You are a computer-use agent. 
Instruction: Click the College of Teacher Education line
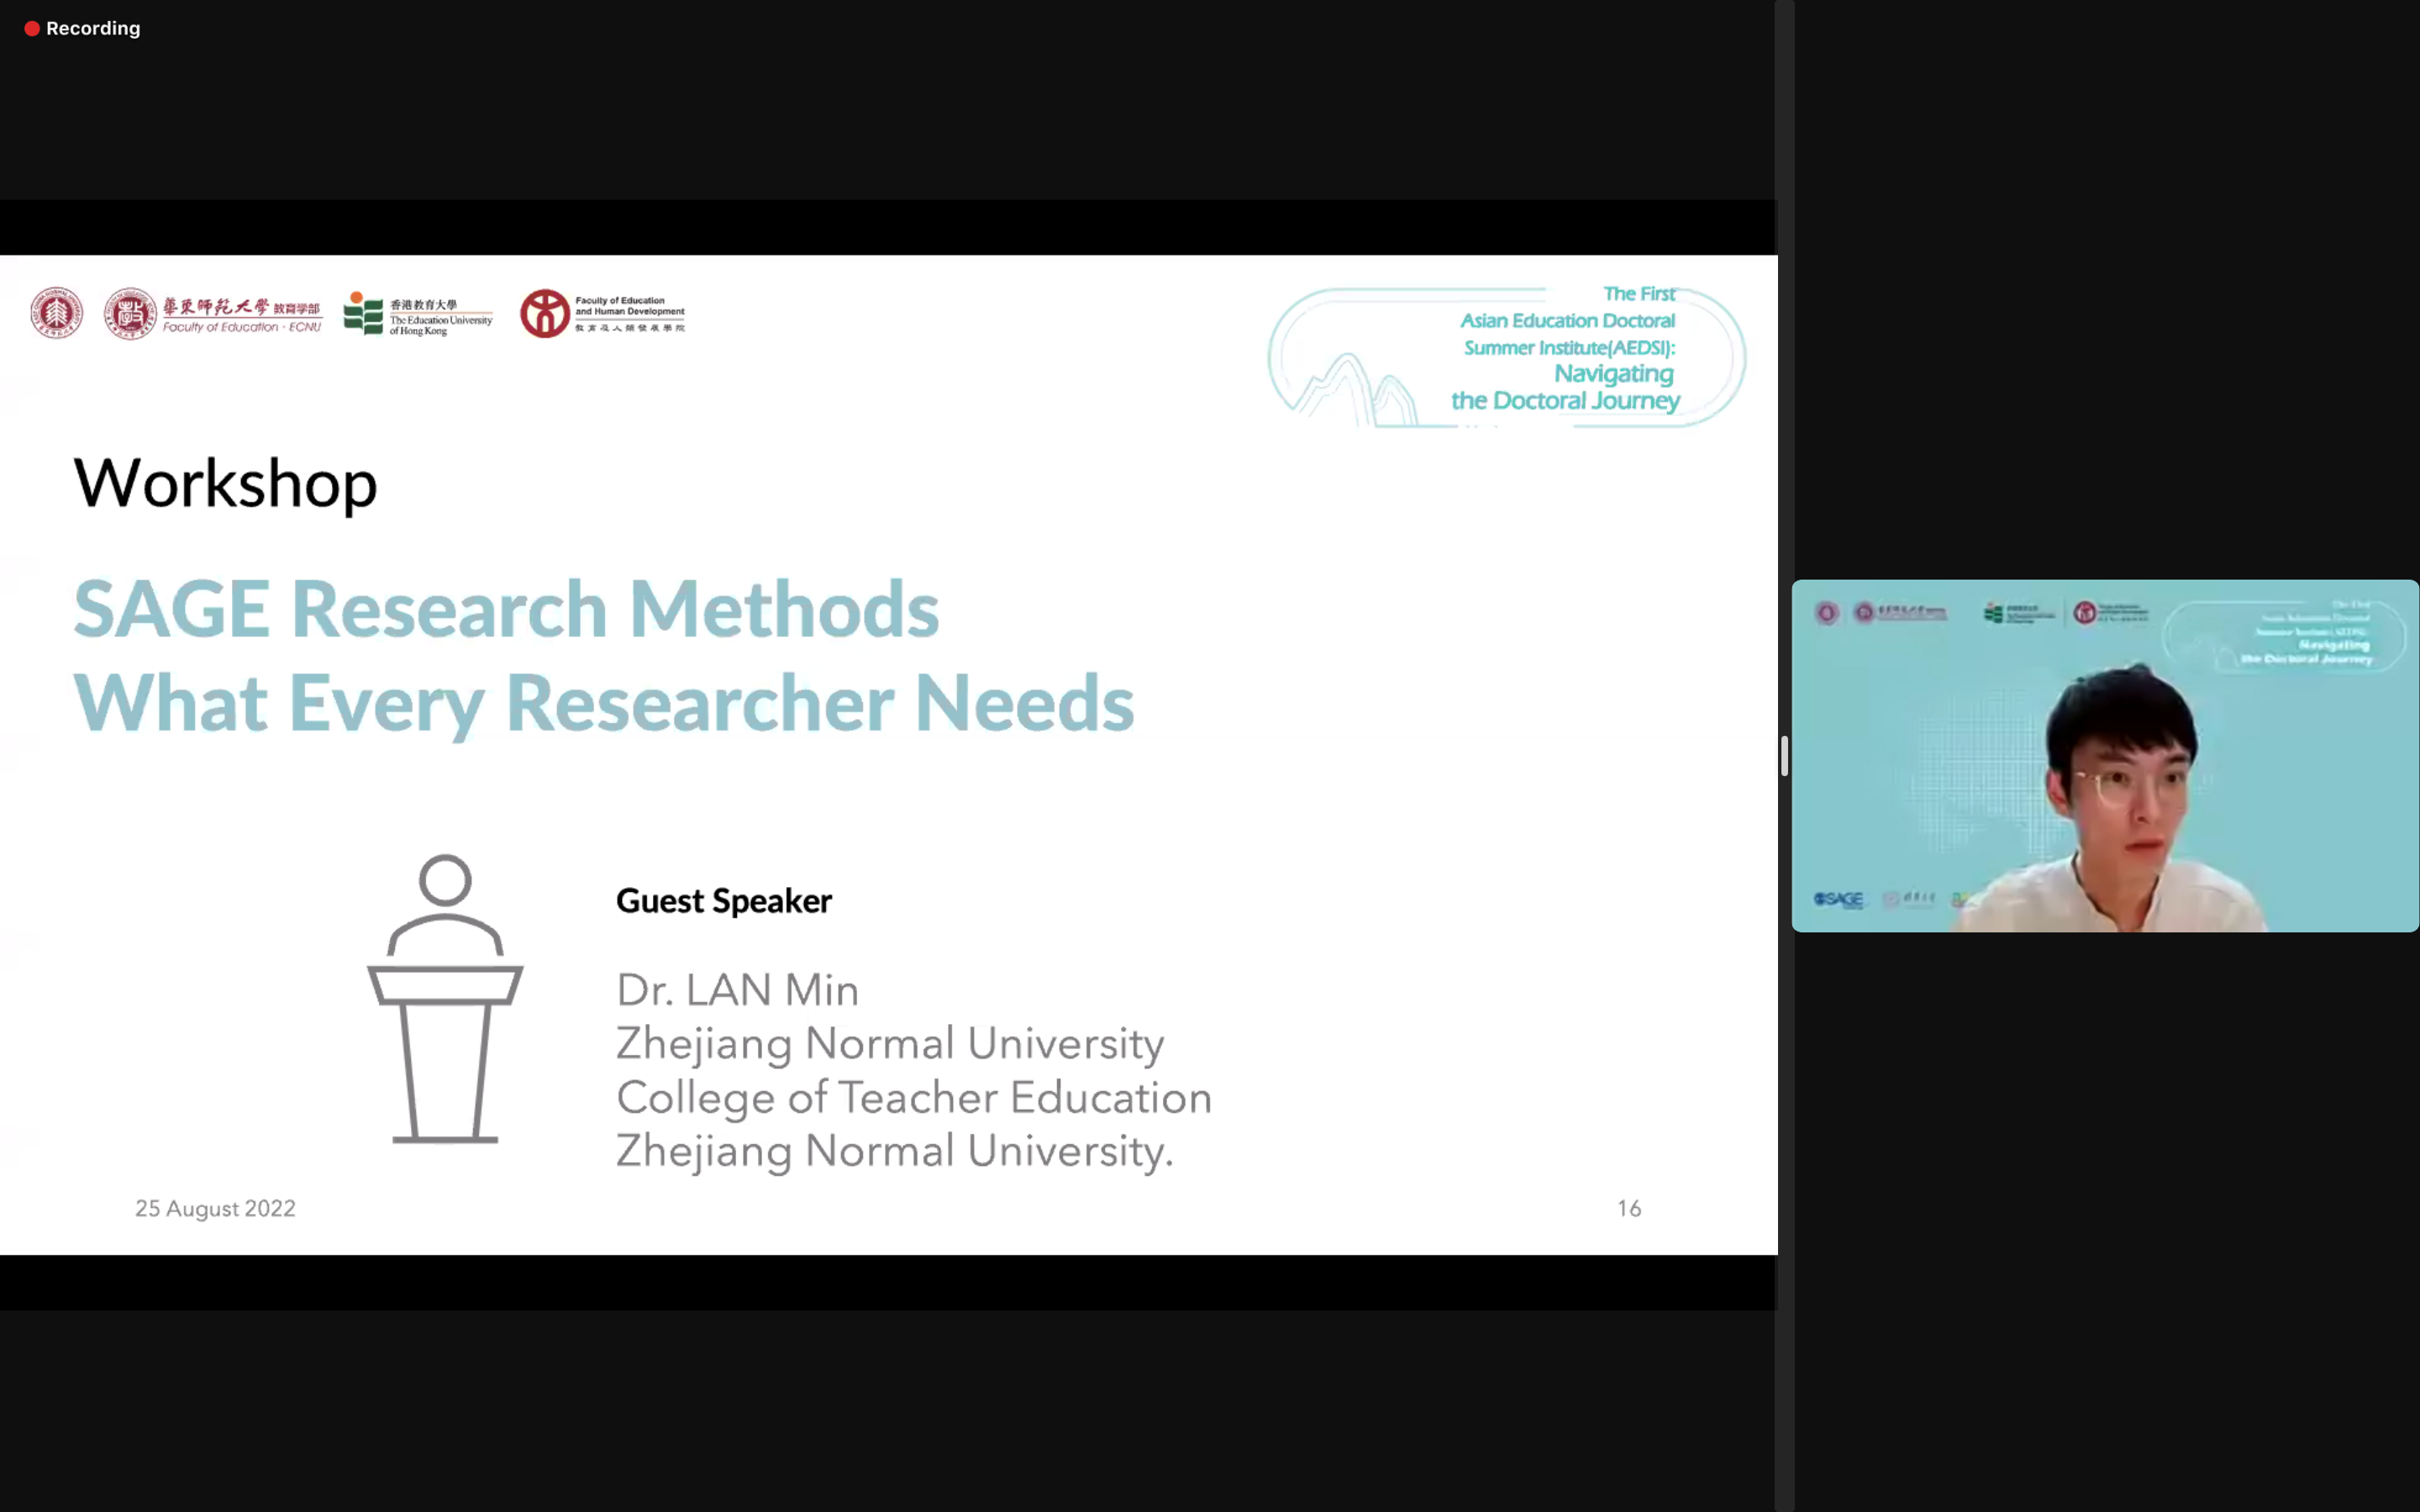tap(913, 1098)
